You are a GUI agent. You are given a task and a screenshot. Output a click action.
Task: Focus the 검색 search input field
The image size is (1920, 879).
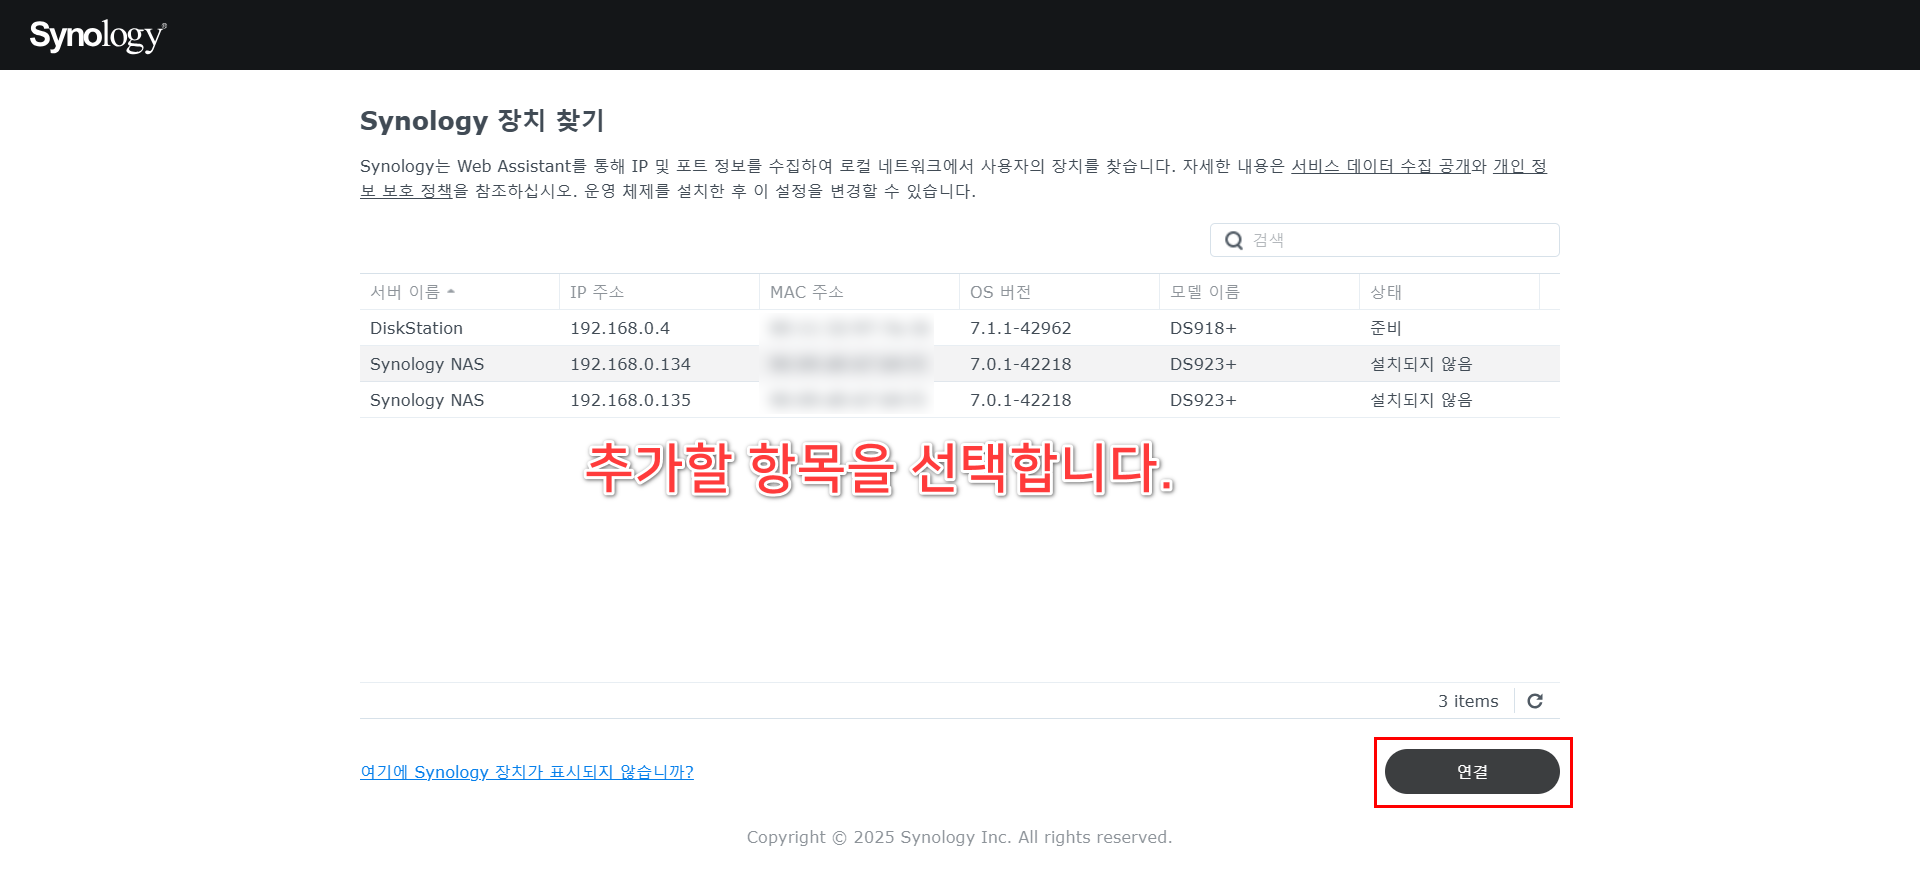click(1385, 240)
